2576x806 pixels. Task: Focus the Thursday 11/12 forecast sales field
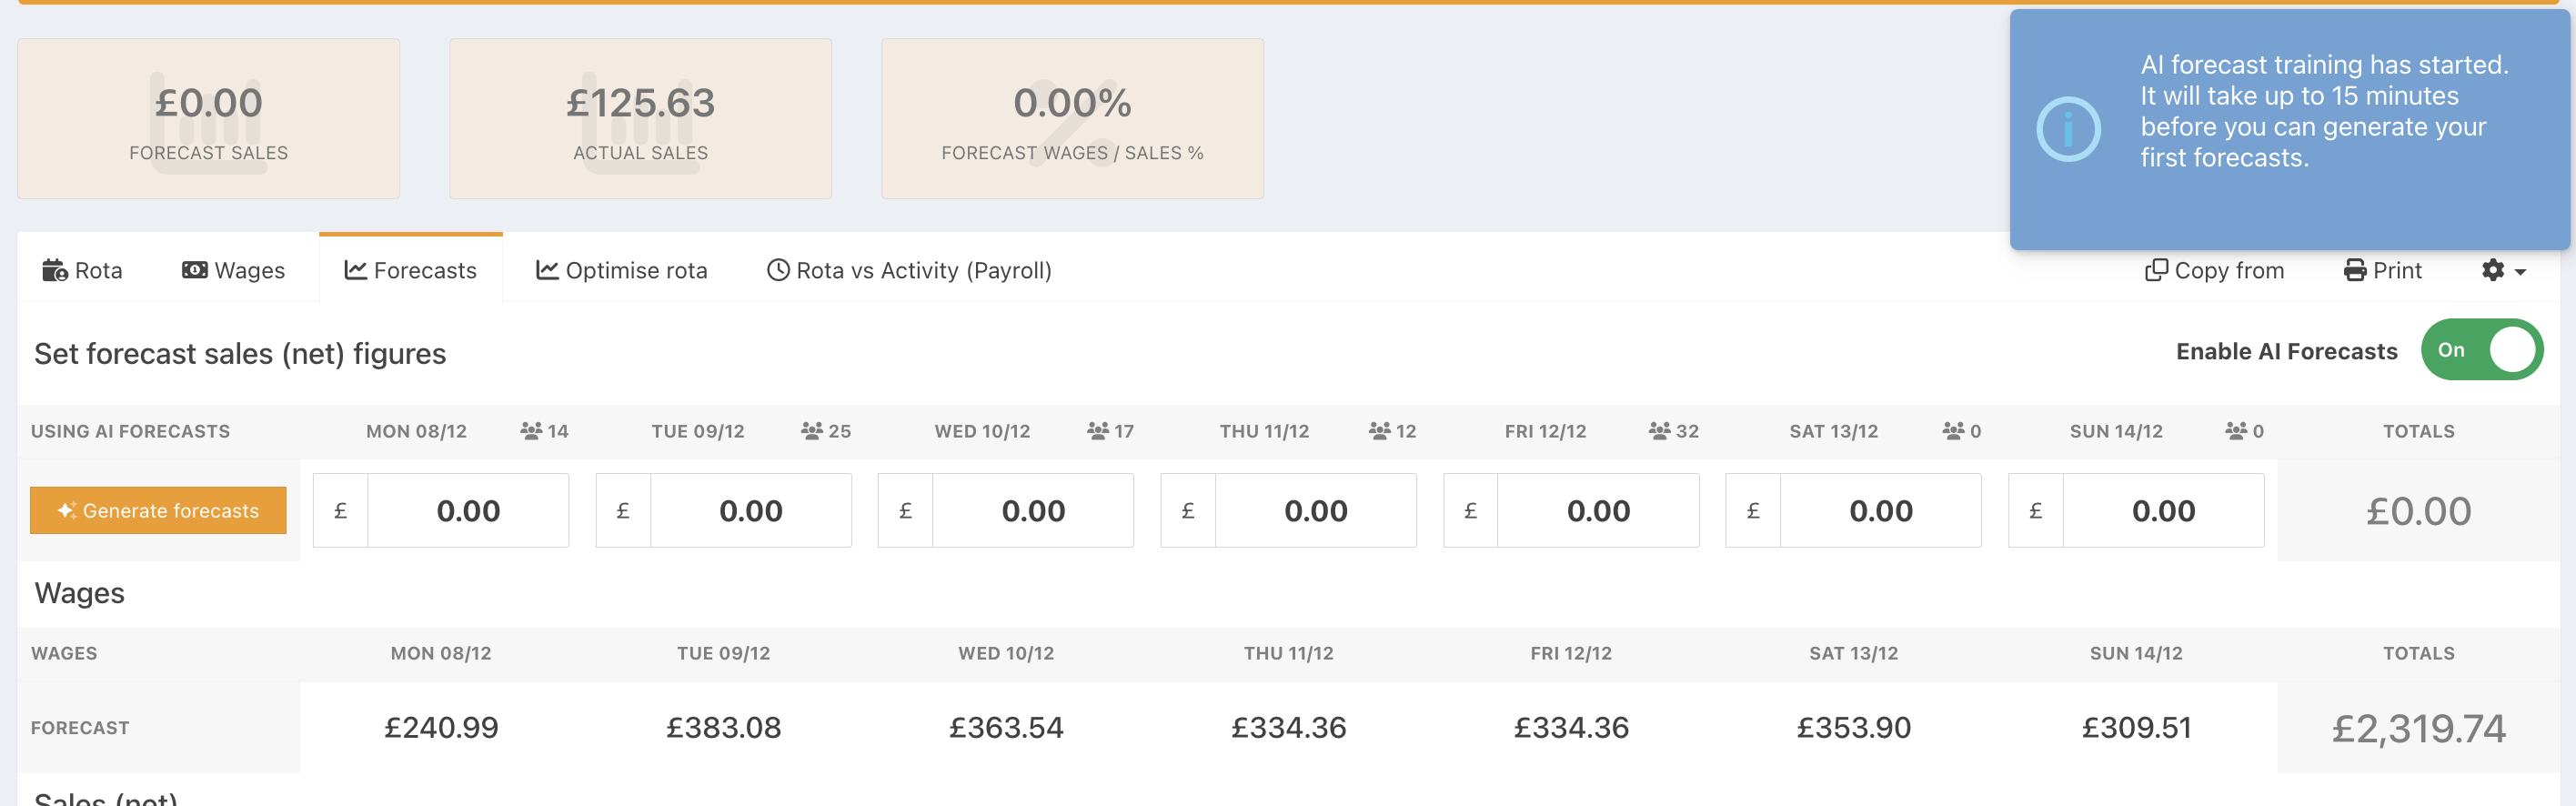click(x=1315, y=511)
